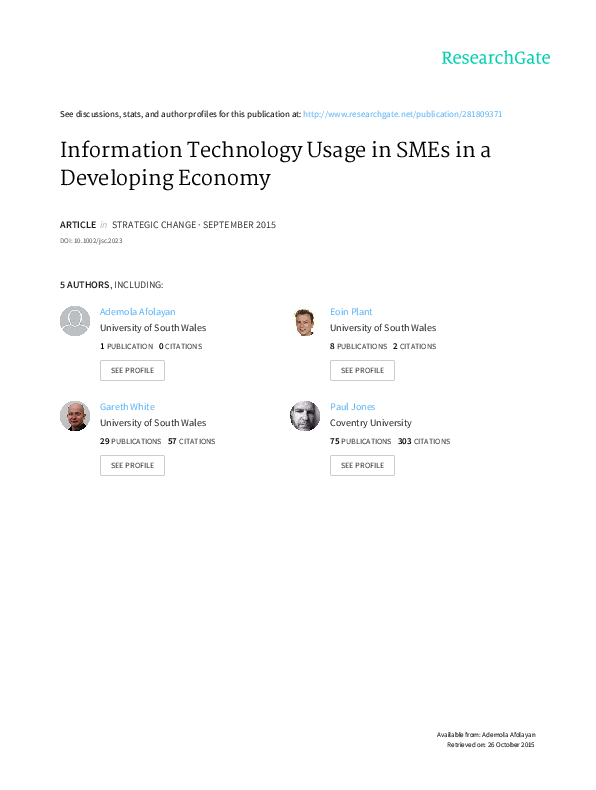Click 'University of South Wales' under Ademola Afolayan
The image size is (596, 790).
point(153,328)
